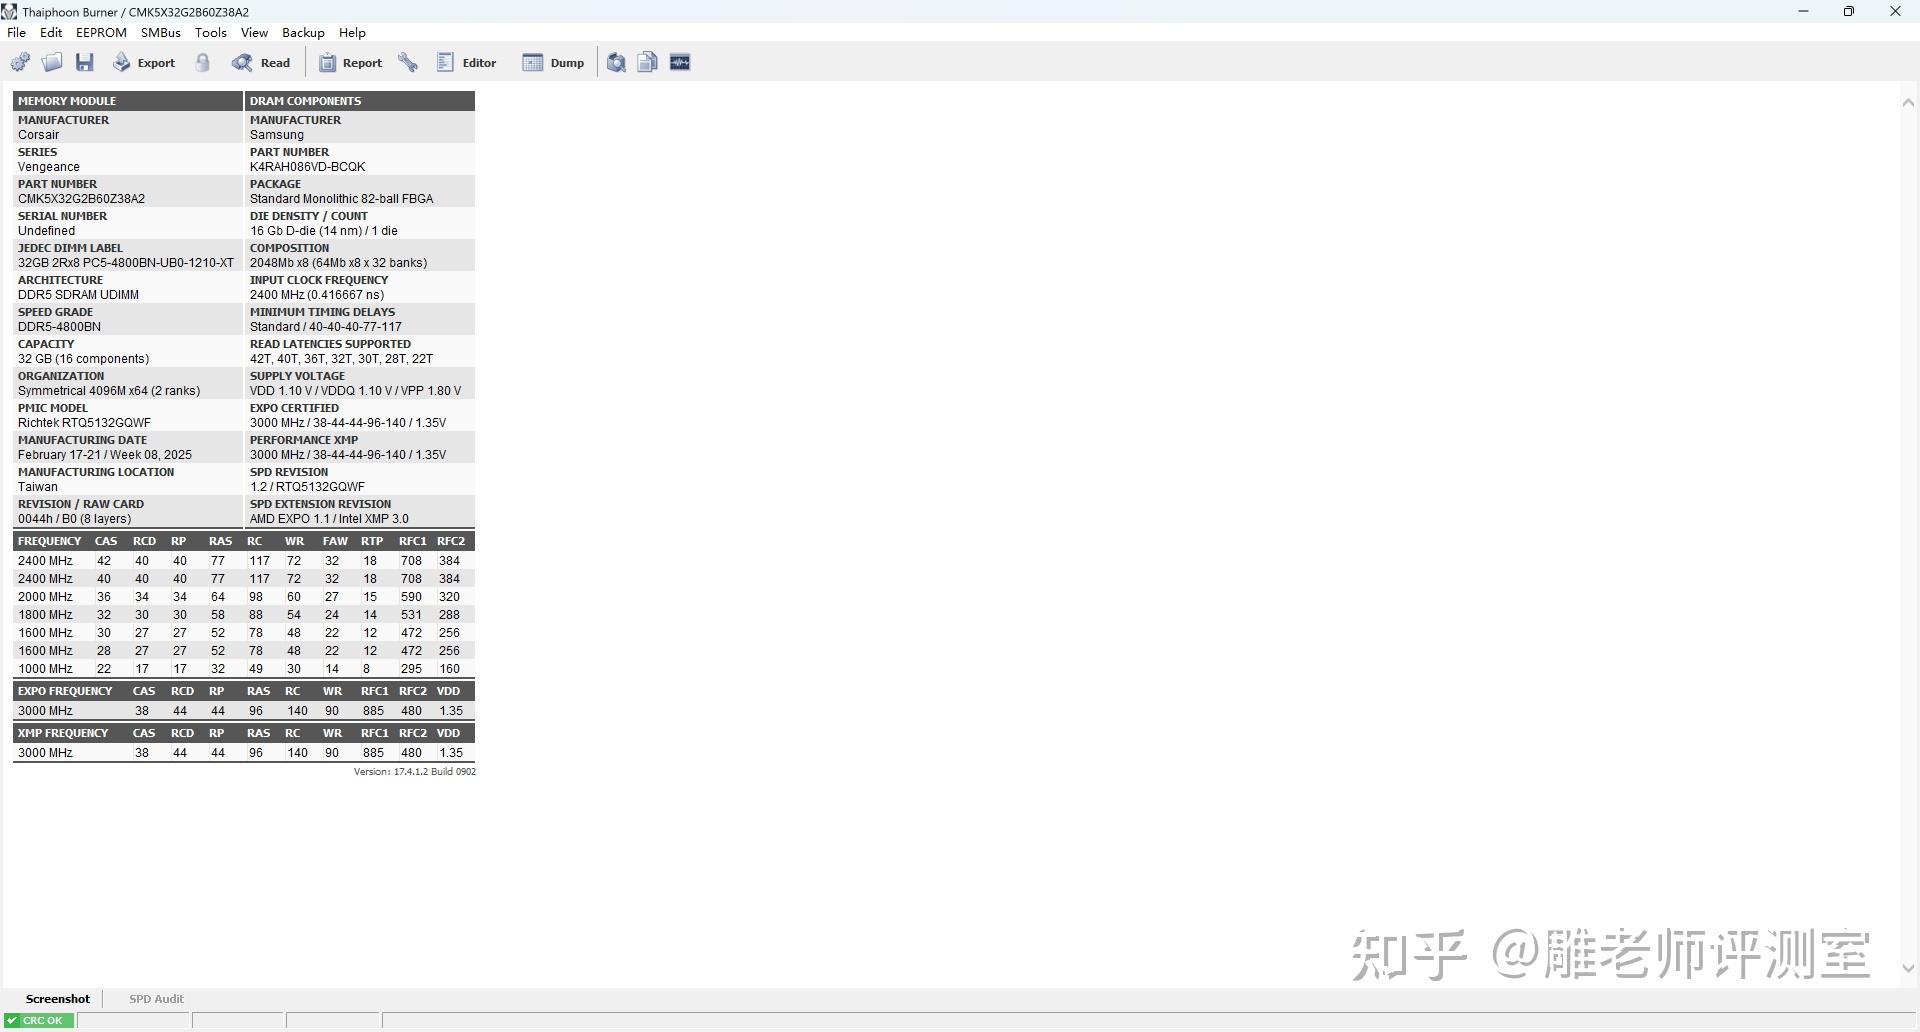Click the Thaiphoon Burner title bar icon
Viewport: 1920px width, 1032px height.
coord(10,11)
